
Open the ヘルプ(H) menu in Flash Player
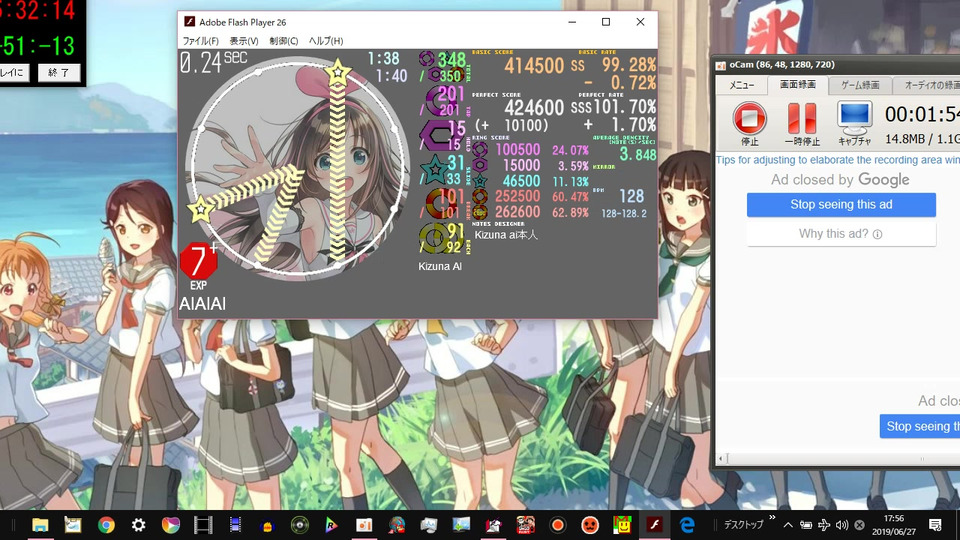(326, 41)
